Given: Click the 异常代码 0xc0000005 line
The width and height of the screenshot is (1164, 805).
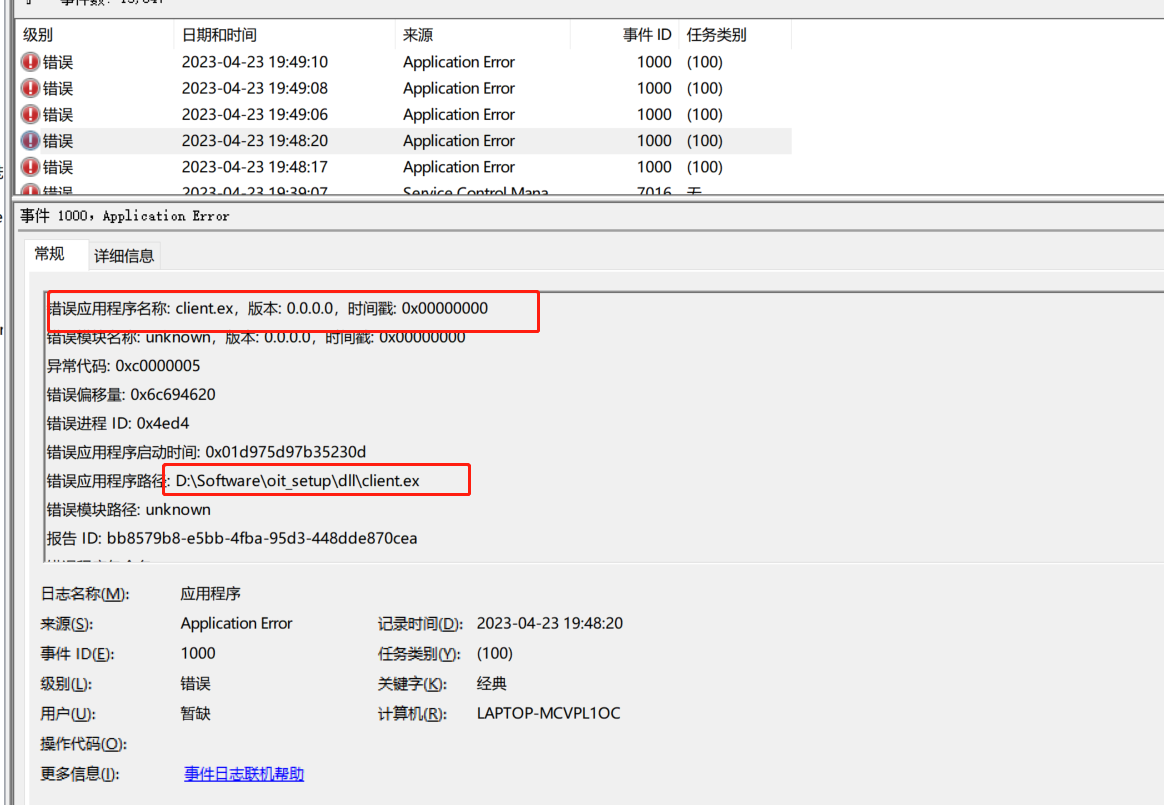Looking at the screenshot, I should 124,366.
